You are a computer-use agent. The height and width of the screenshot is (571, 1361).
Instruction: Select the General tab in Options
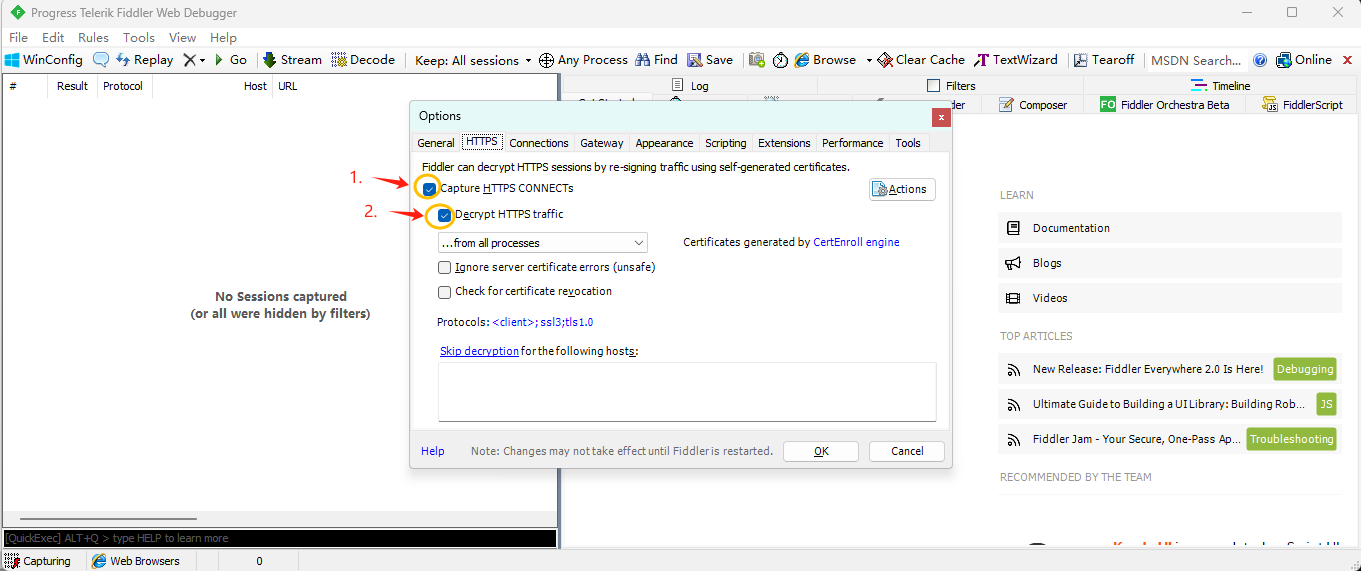436,143
